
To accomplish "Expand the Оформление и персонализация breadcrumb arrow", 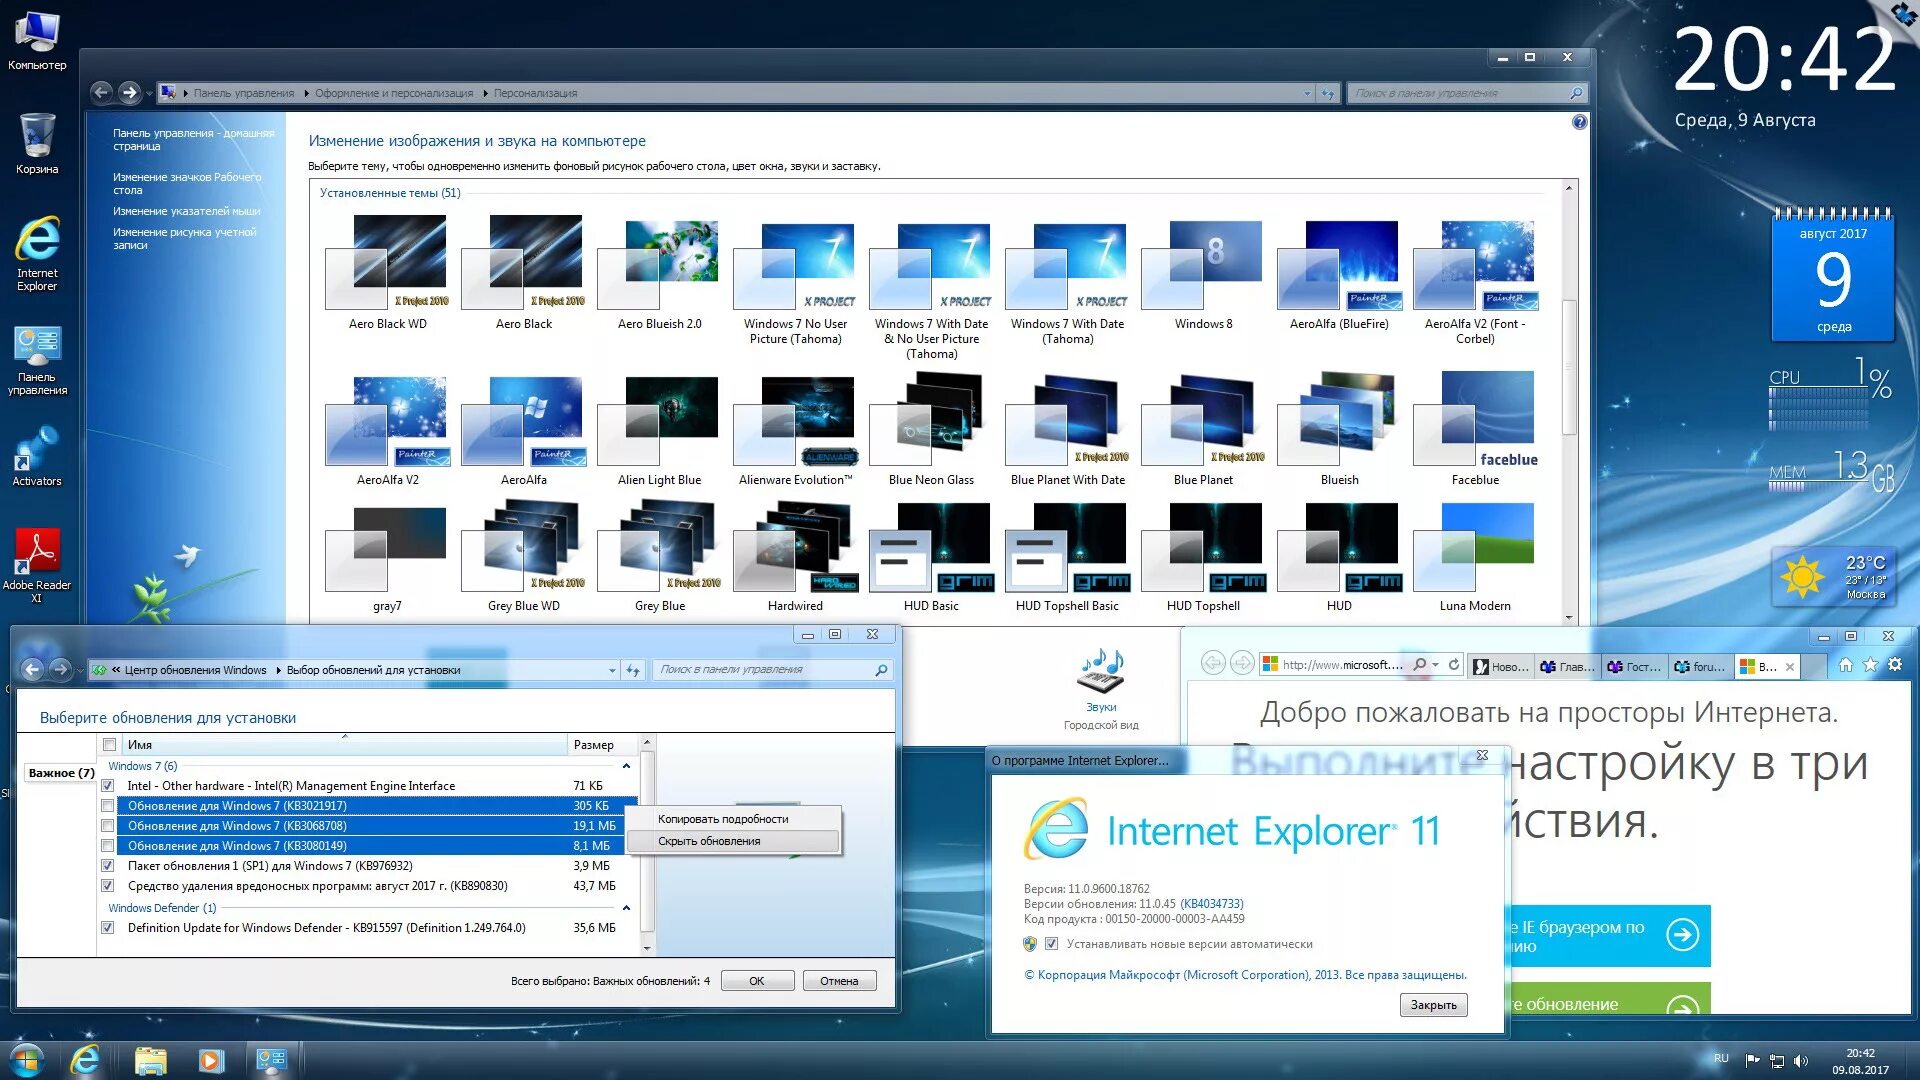I will pos(485,93).
